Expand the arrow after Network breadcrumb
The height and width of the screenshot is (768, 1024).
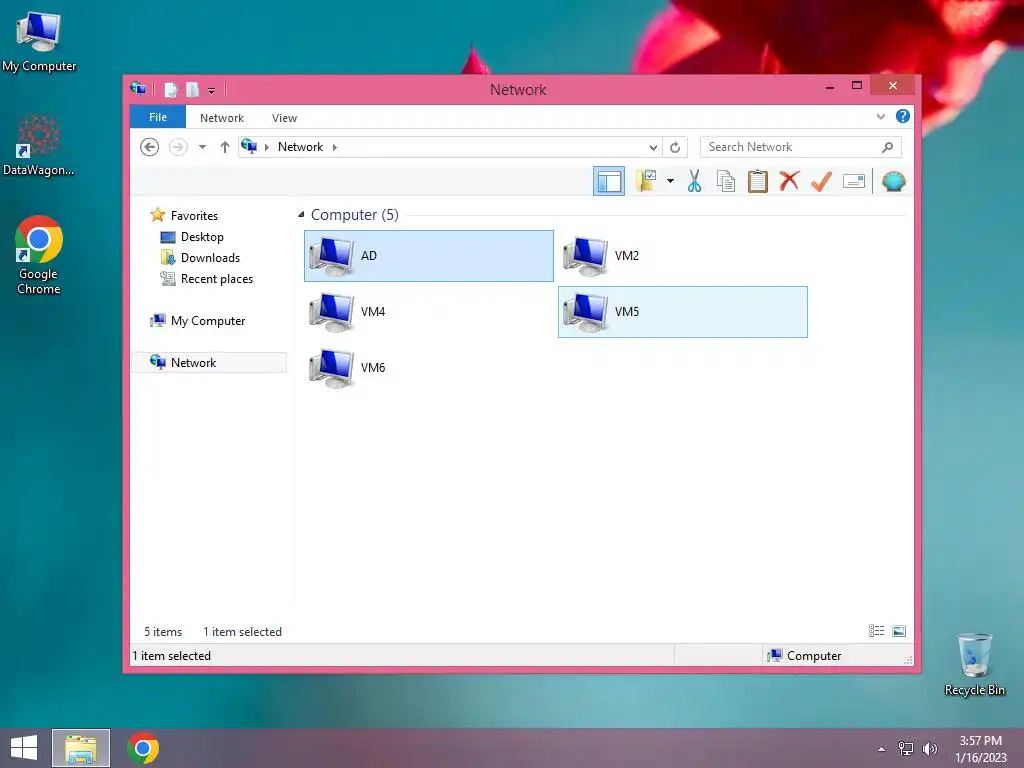click(335, 147)
